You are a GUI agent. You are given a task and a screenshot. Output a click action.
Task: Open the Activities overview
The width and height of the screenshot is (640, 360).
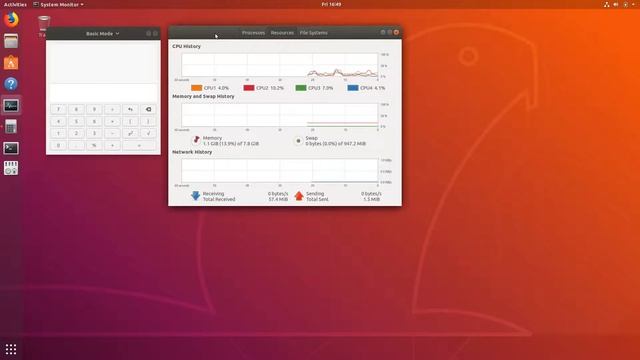click(x=15, y=4)
